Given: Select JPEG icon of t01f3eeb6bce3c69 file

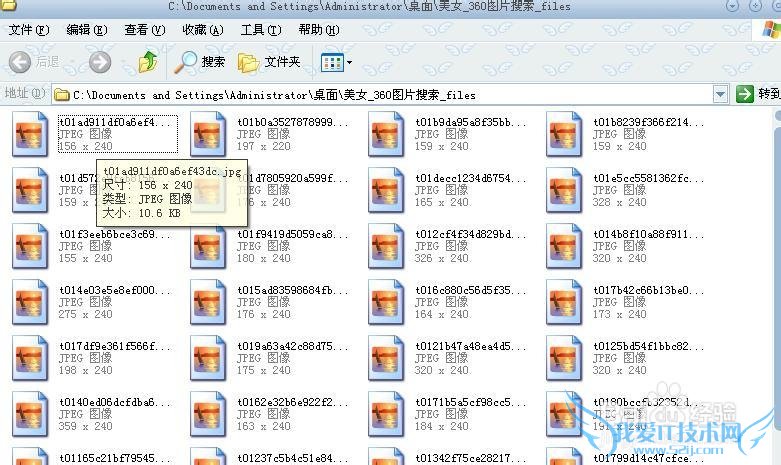Looking at the screenshot, I should tap(30, 246).
